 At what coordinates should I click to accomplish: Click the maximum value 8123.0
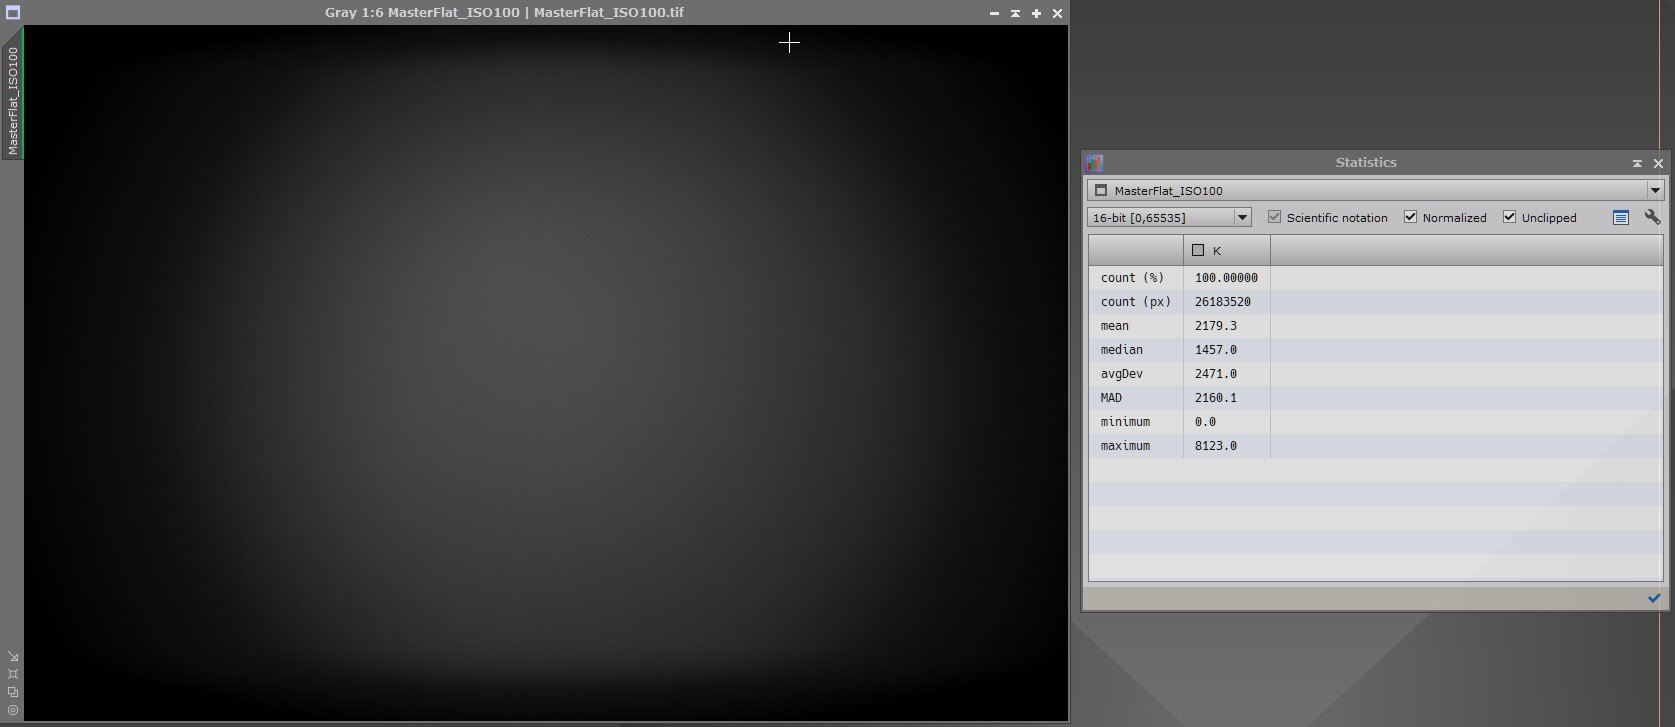pyautogui.click(x=1216, y=446)
